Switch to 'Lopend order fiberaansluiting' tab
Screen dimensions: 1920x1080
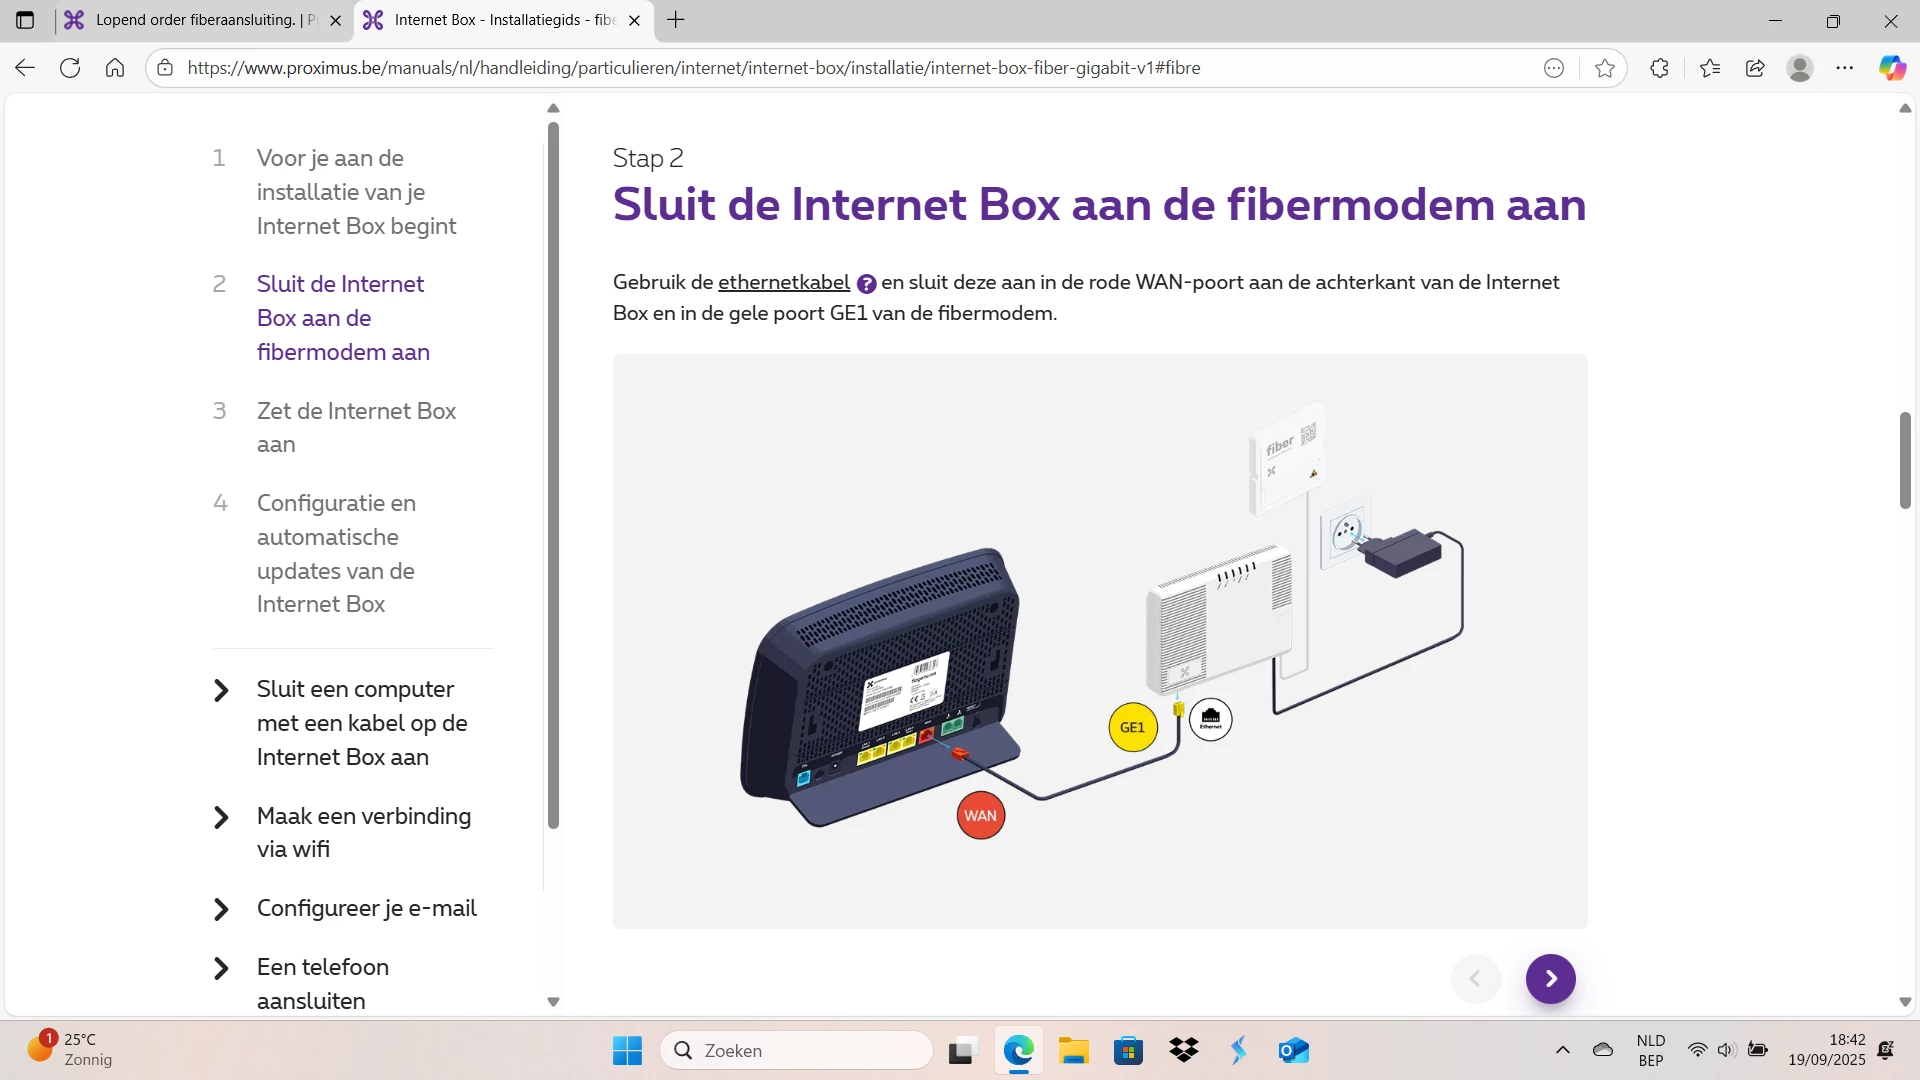195,20
